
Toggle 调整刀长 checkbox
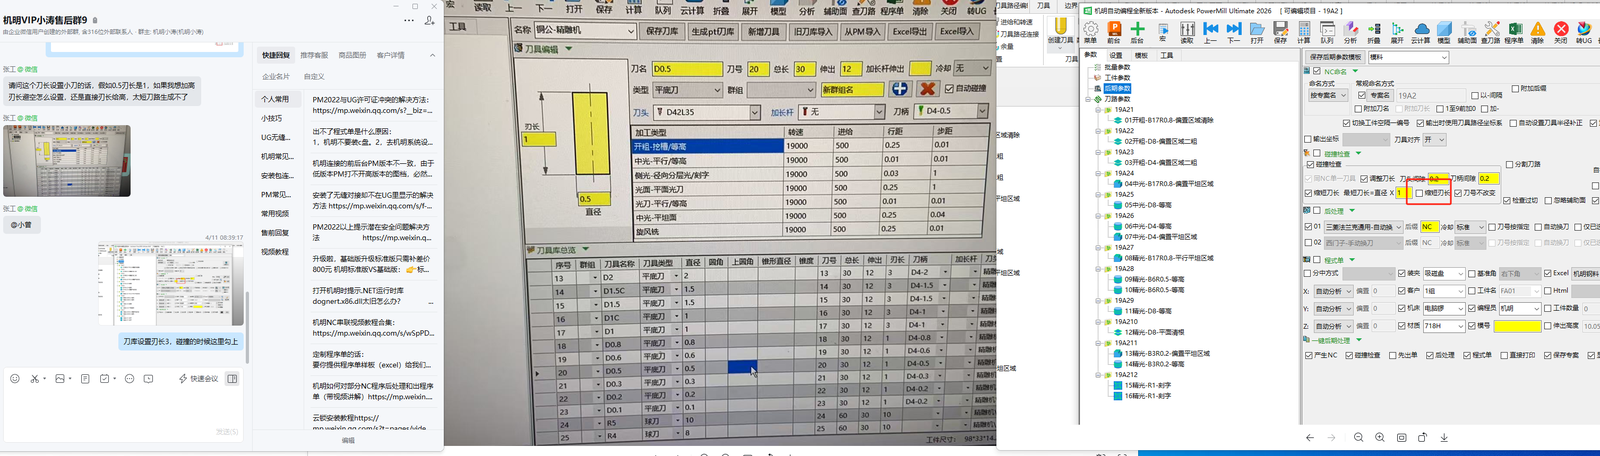click(x=1364, y=178)
